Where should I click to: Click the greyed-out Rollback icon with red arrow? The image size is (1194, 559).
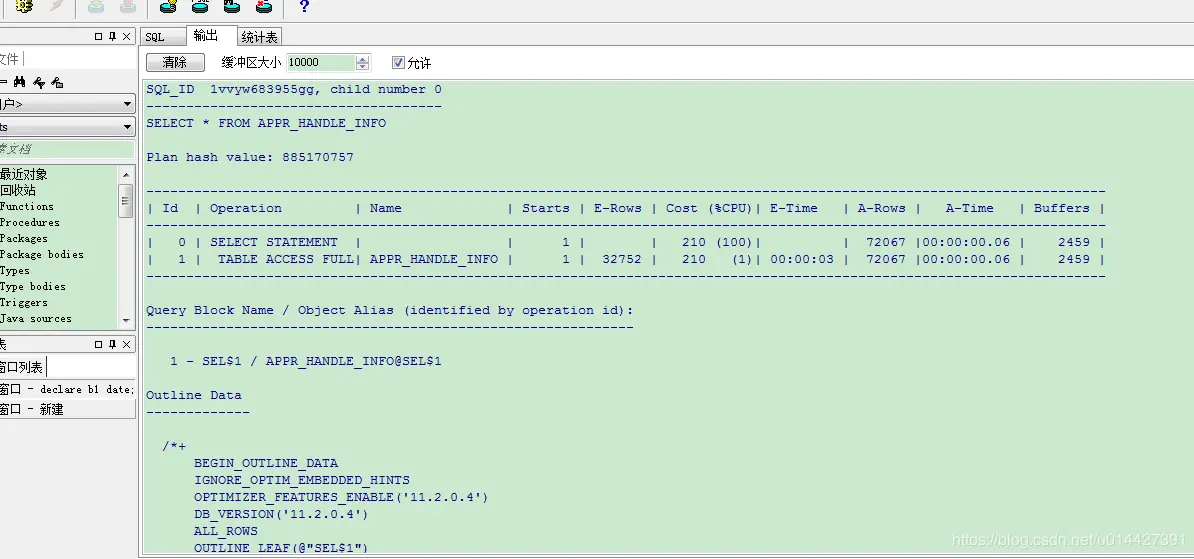point(128,6)
